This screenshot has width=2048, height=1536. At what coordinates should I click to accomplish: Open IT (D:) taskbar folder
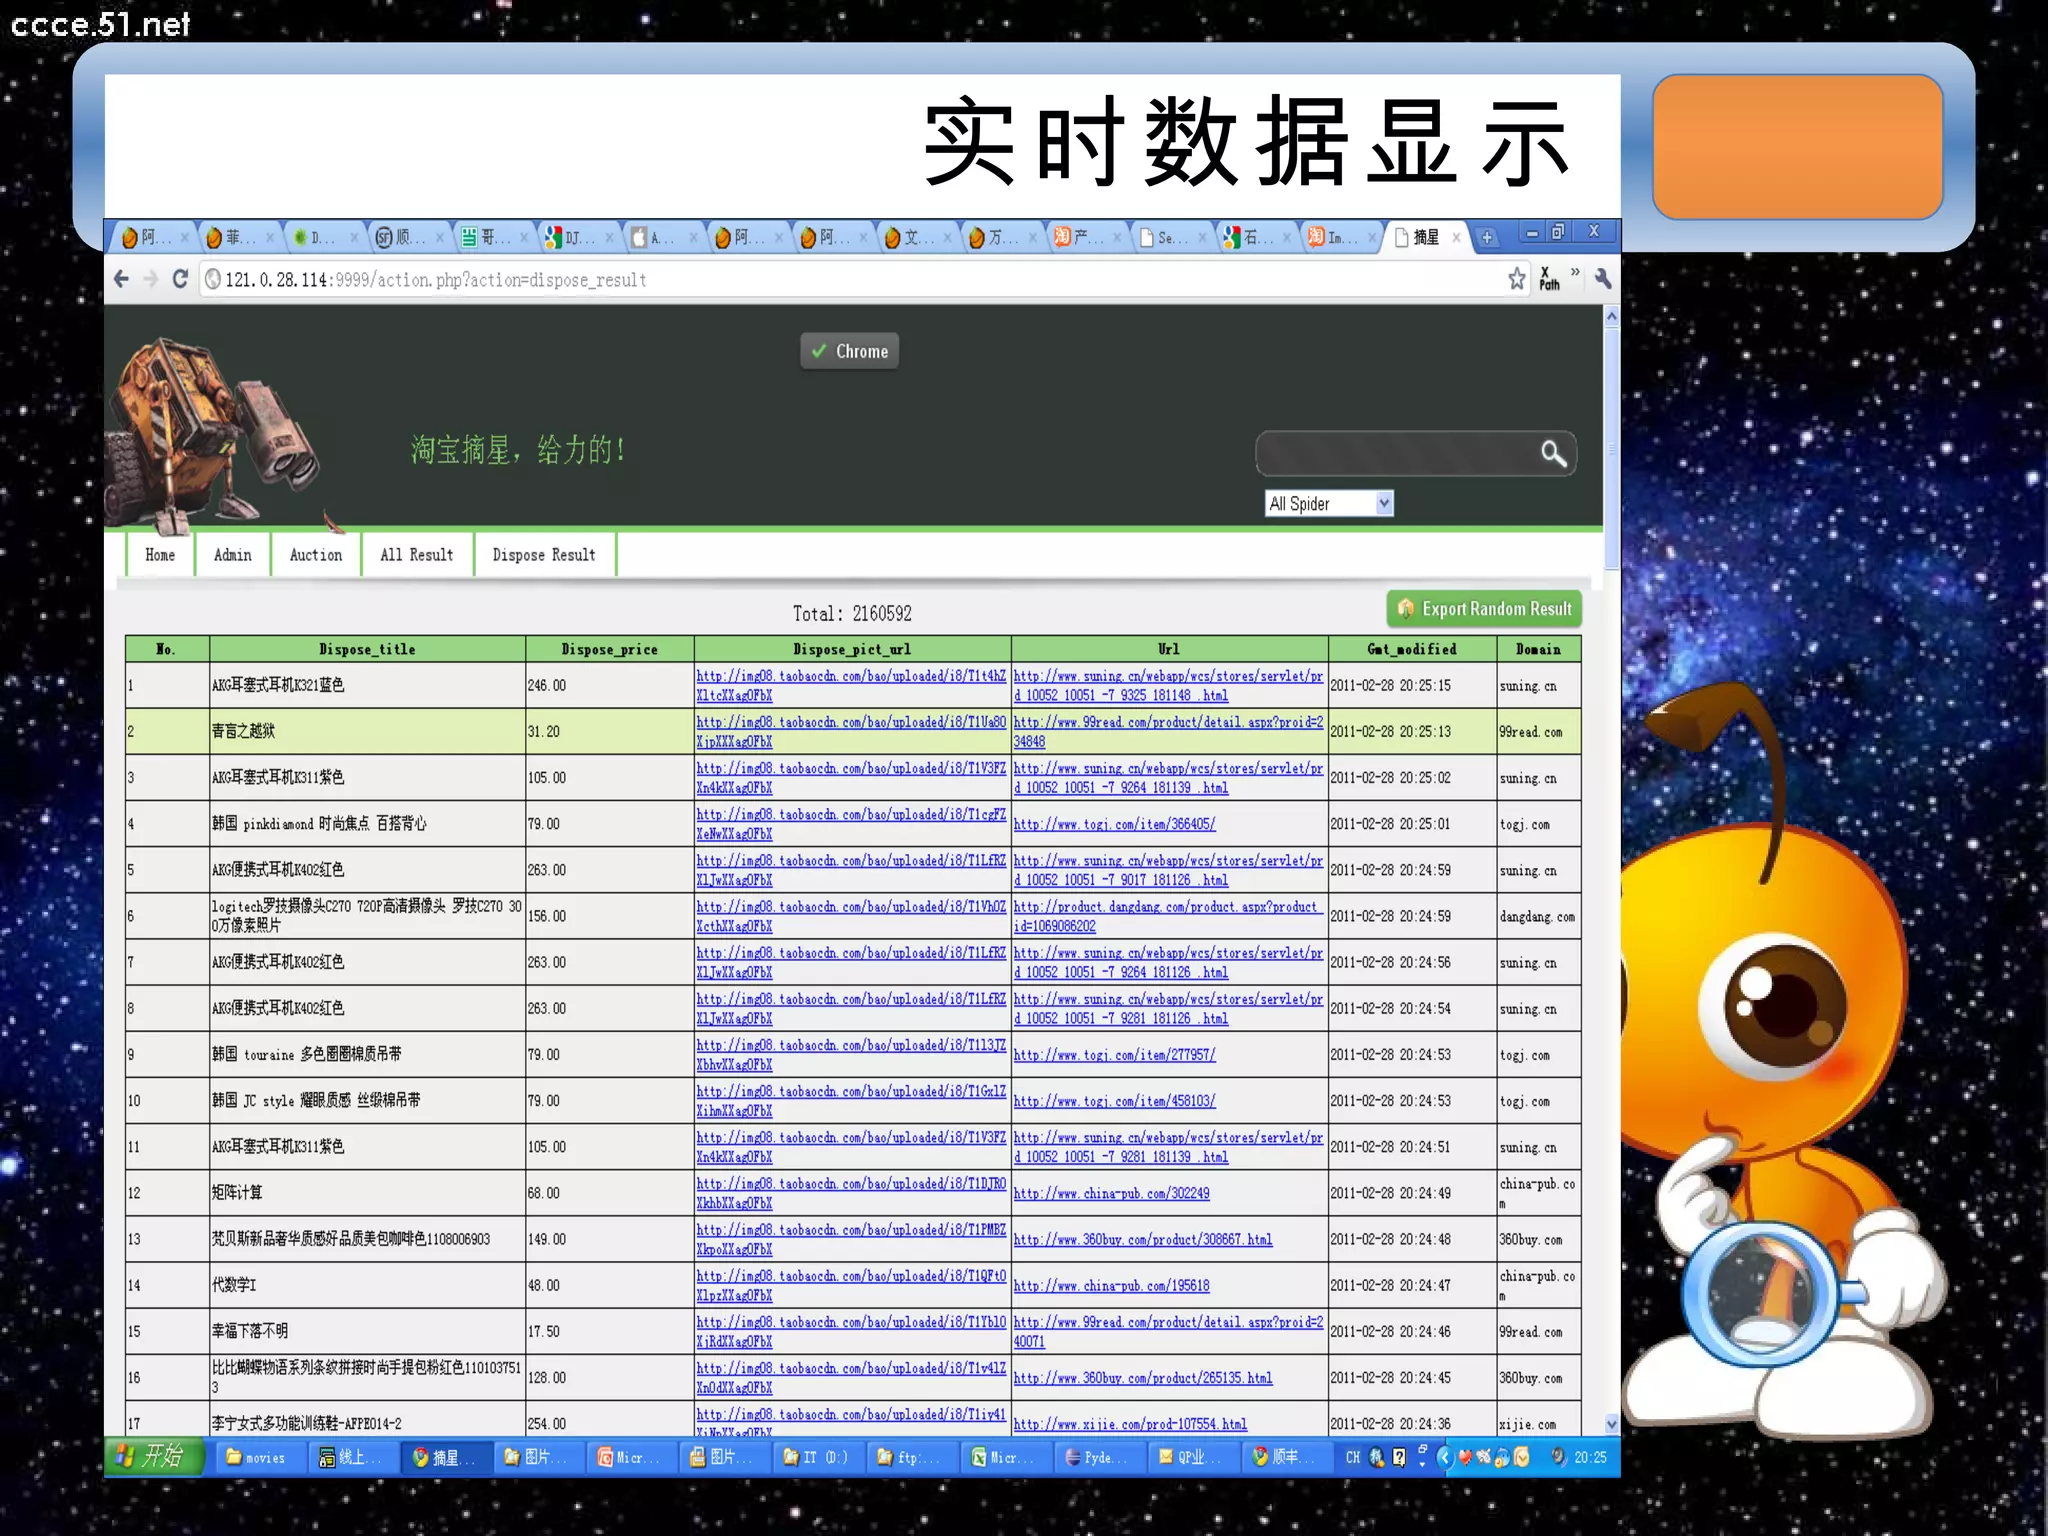pos(818,1457)
